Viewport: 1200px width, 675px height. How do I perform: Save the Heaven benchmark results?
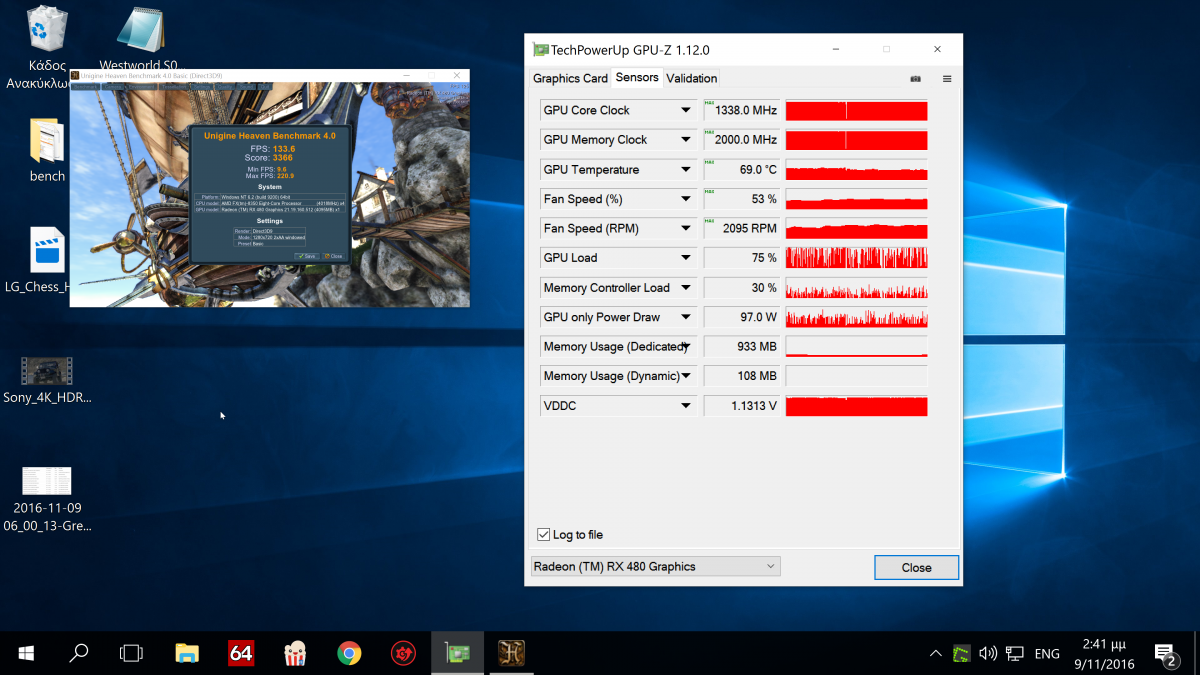(306, 256)
